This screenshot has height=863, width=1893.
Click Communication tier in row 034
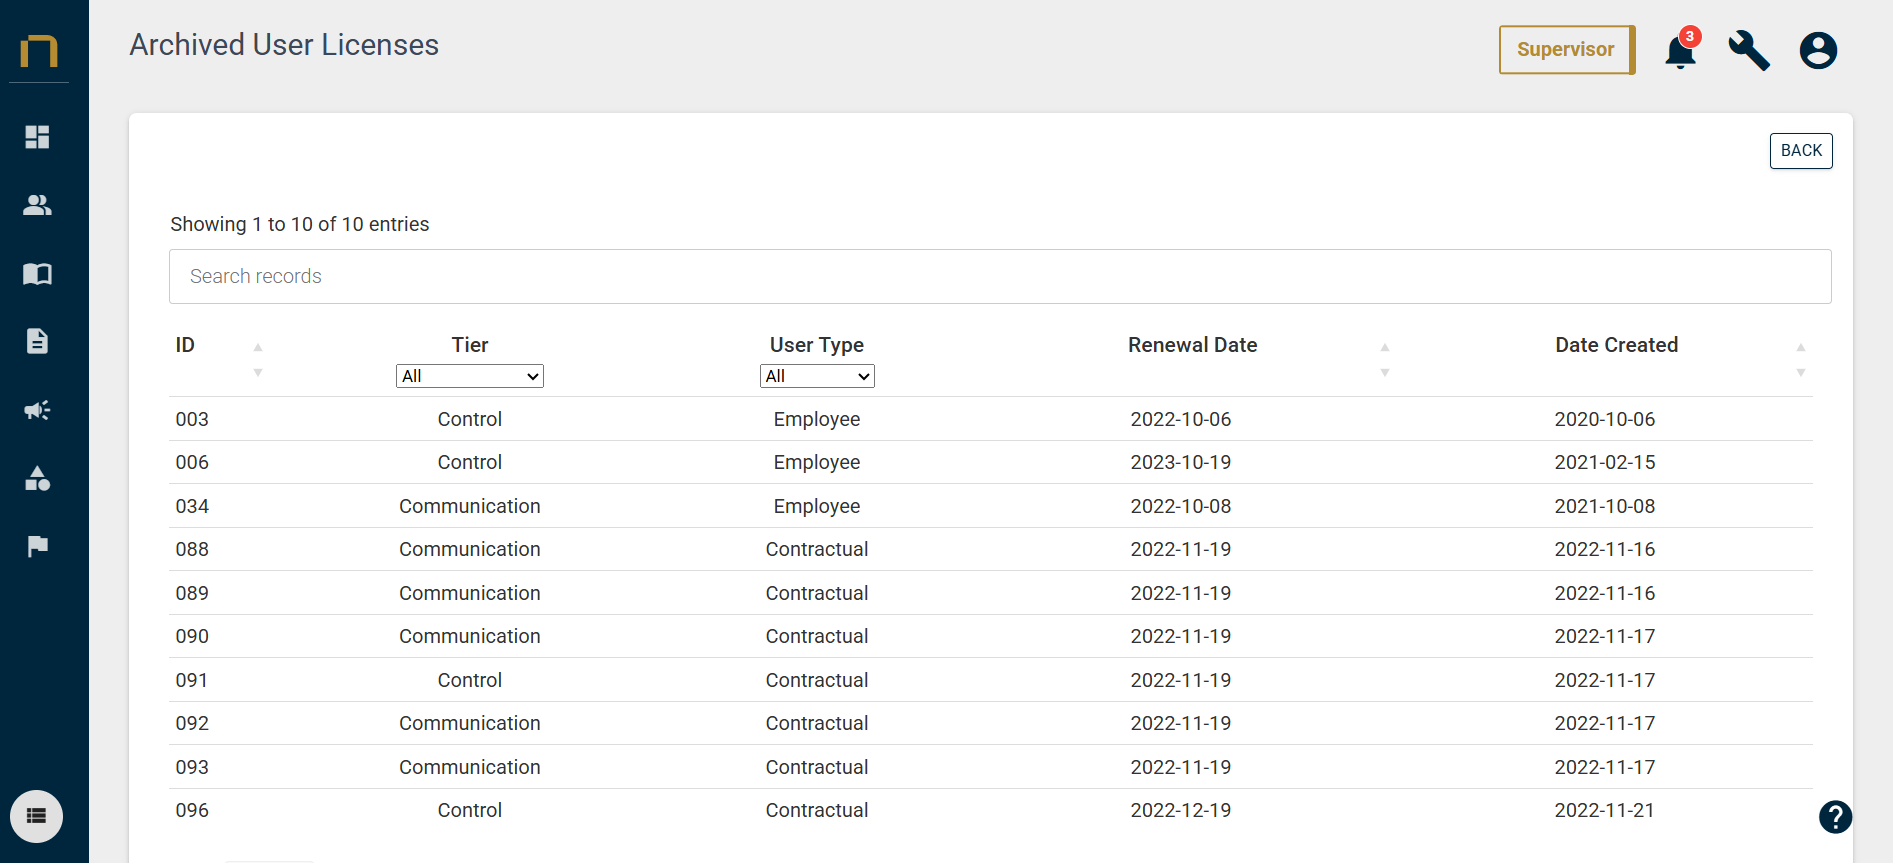[470, 506]
